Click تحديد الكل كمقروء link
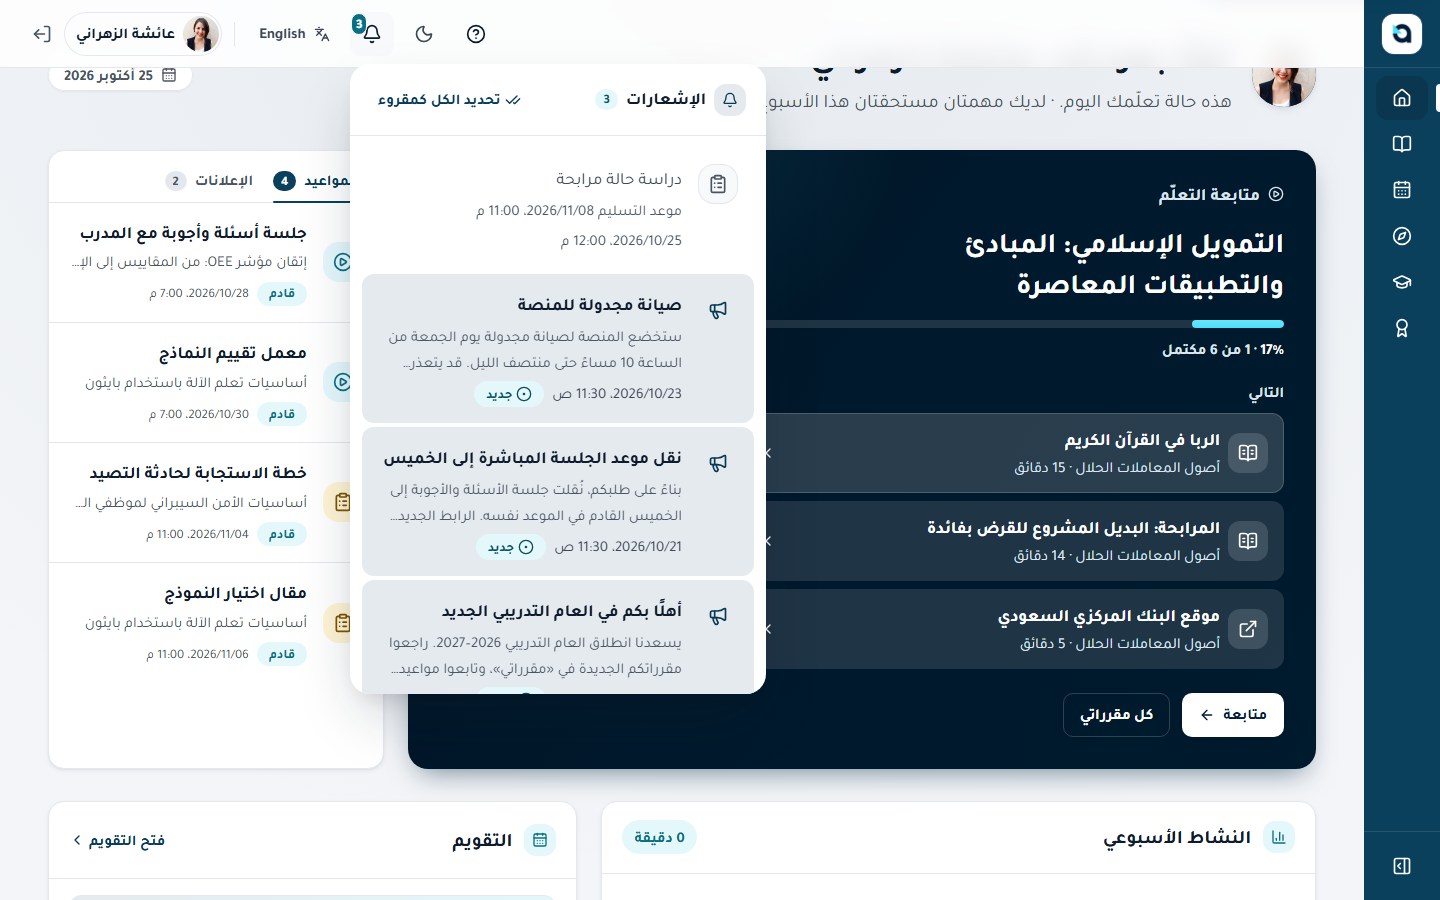The height and width of the screenshot is (900, 1440). tap(449, 100)
